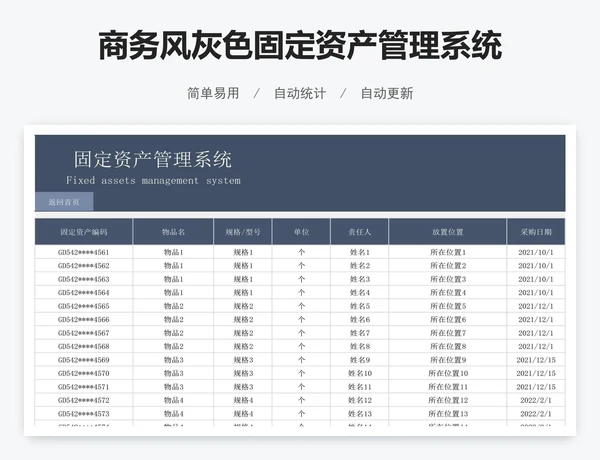
Task: Select the 采购日期 column header
Action: click(536, 232)
